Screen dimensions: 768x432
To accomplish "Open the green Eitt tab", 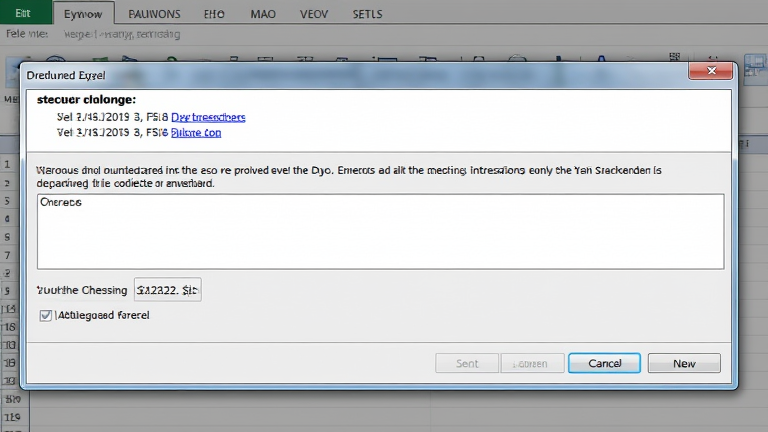I will pos(23,13).
